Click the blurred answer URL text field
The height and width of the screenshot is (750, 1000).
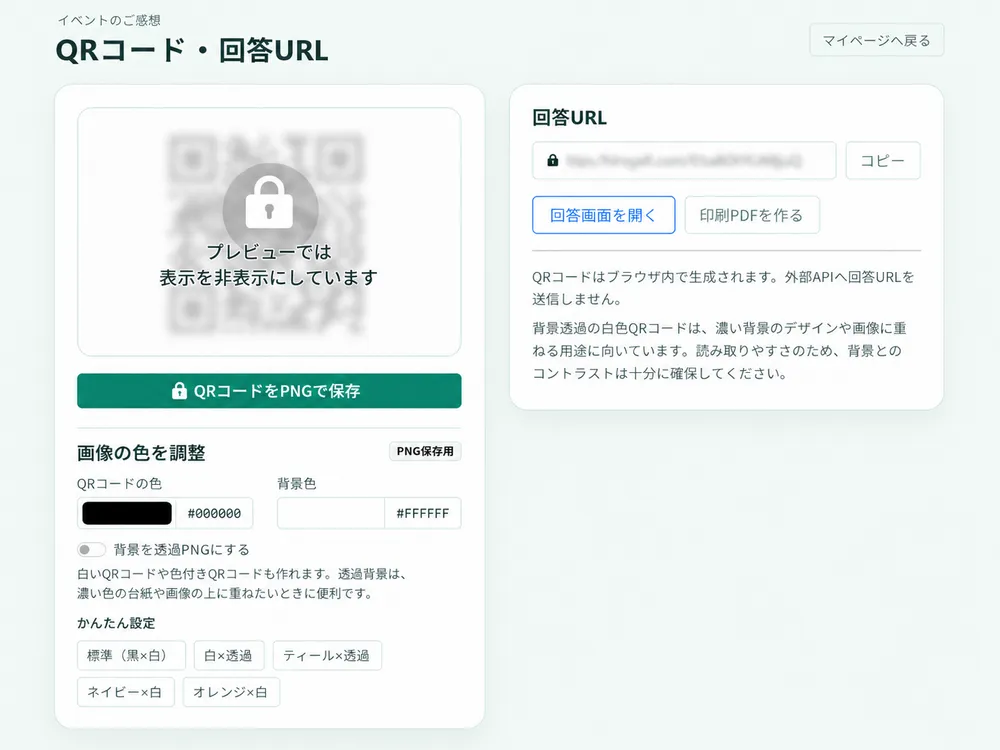684,161
